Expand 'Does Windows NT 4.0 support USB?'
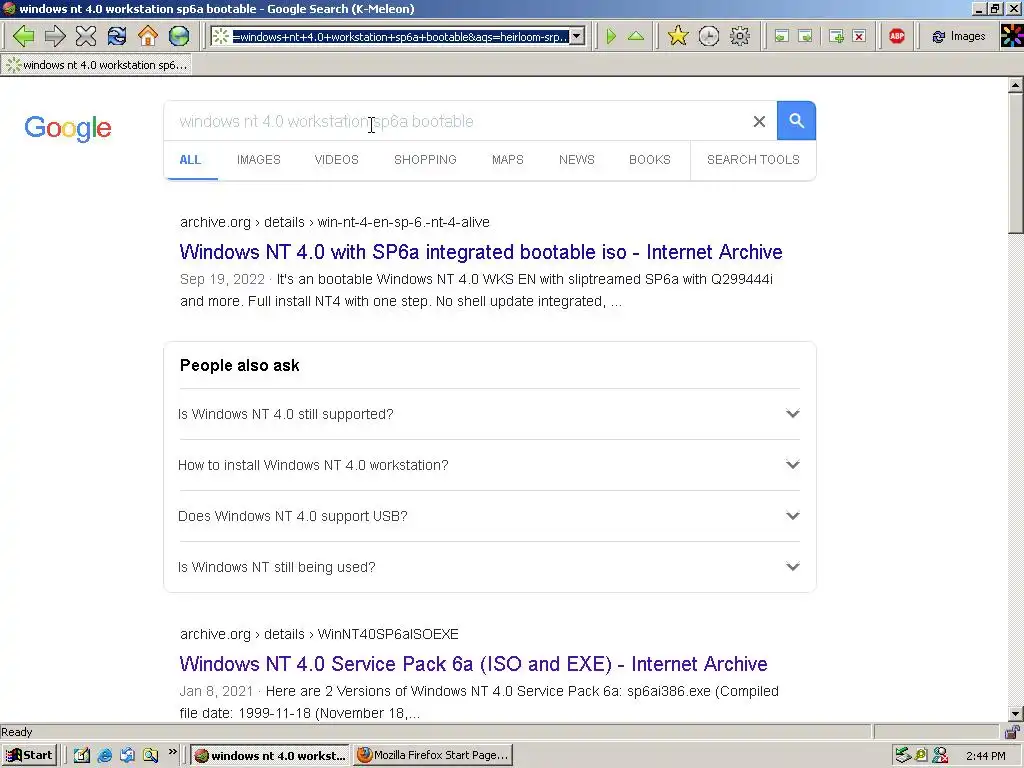This screenshot has width=1024, height=768. click(x=488, y=516)
